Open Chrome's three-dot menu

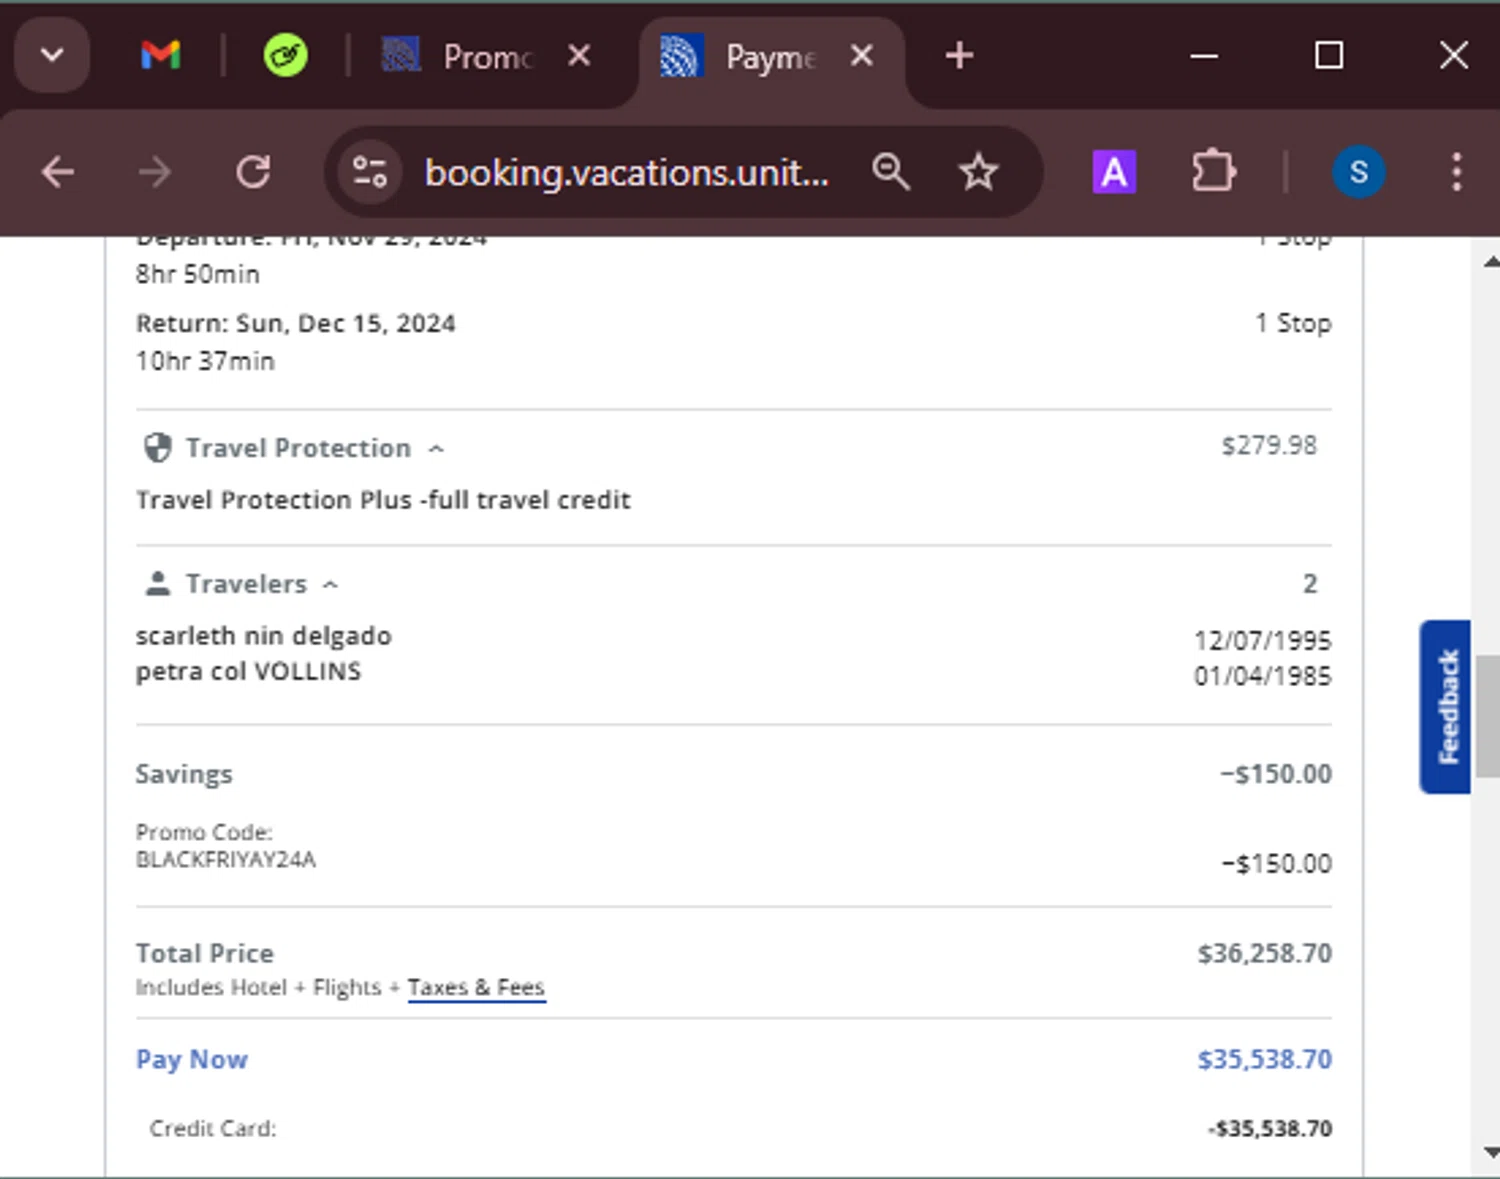pyautogui.click(x=1456, y=173)
